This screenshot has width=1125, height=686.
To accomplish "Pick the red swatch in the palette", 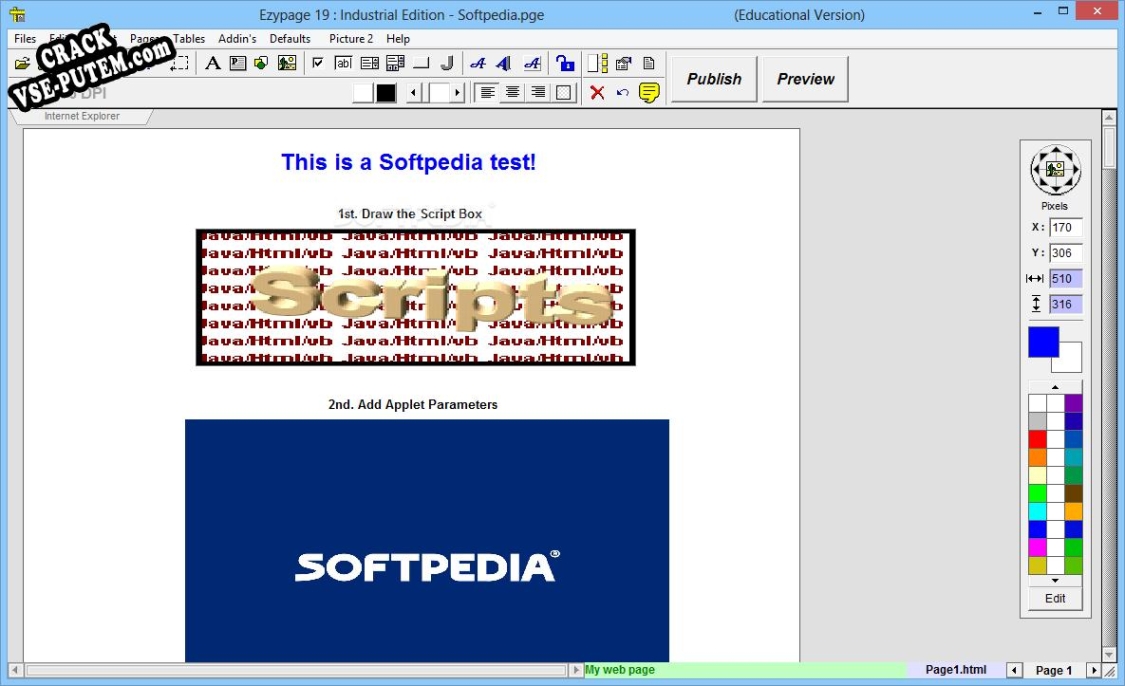I will [1037, 439].
